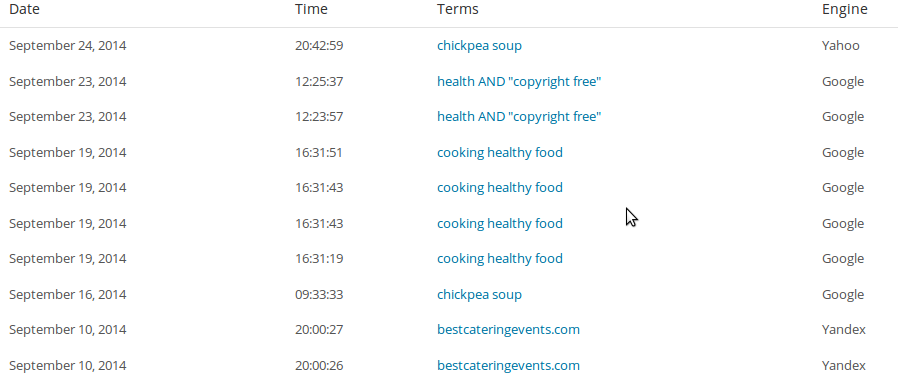This screenshot has width=898, height=382.
Task: Click the Yandex engine cell beside 20:00:27
Action: [x=844, y=330]
